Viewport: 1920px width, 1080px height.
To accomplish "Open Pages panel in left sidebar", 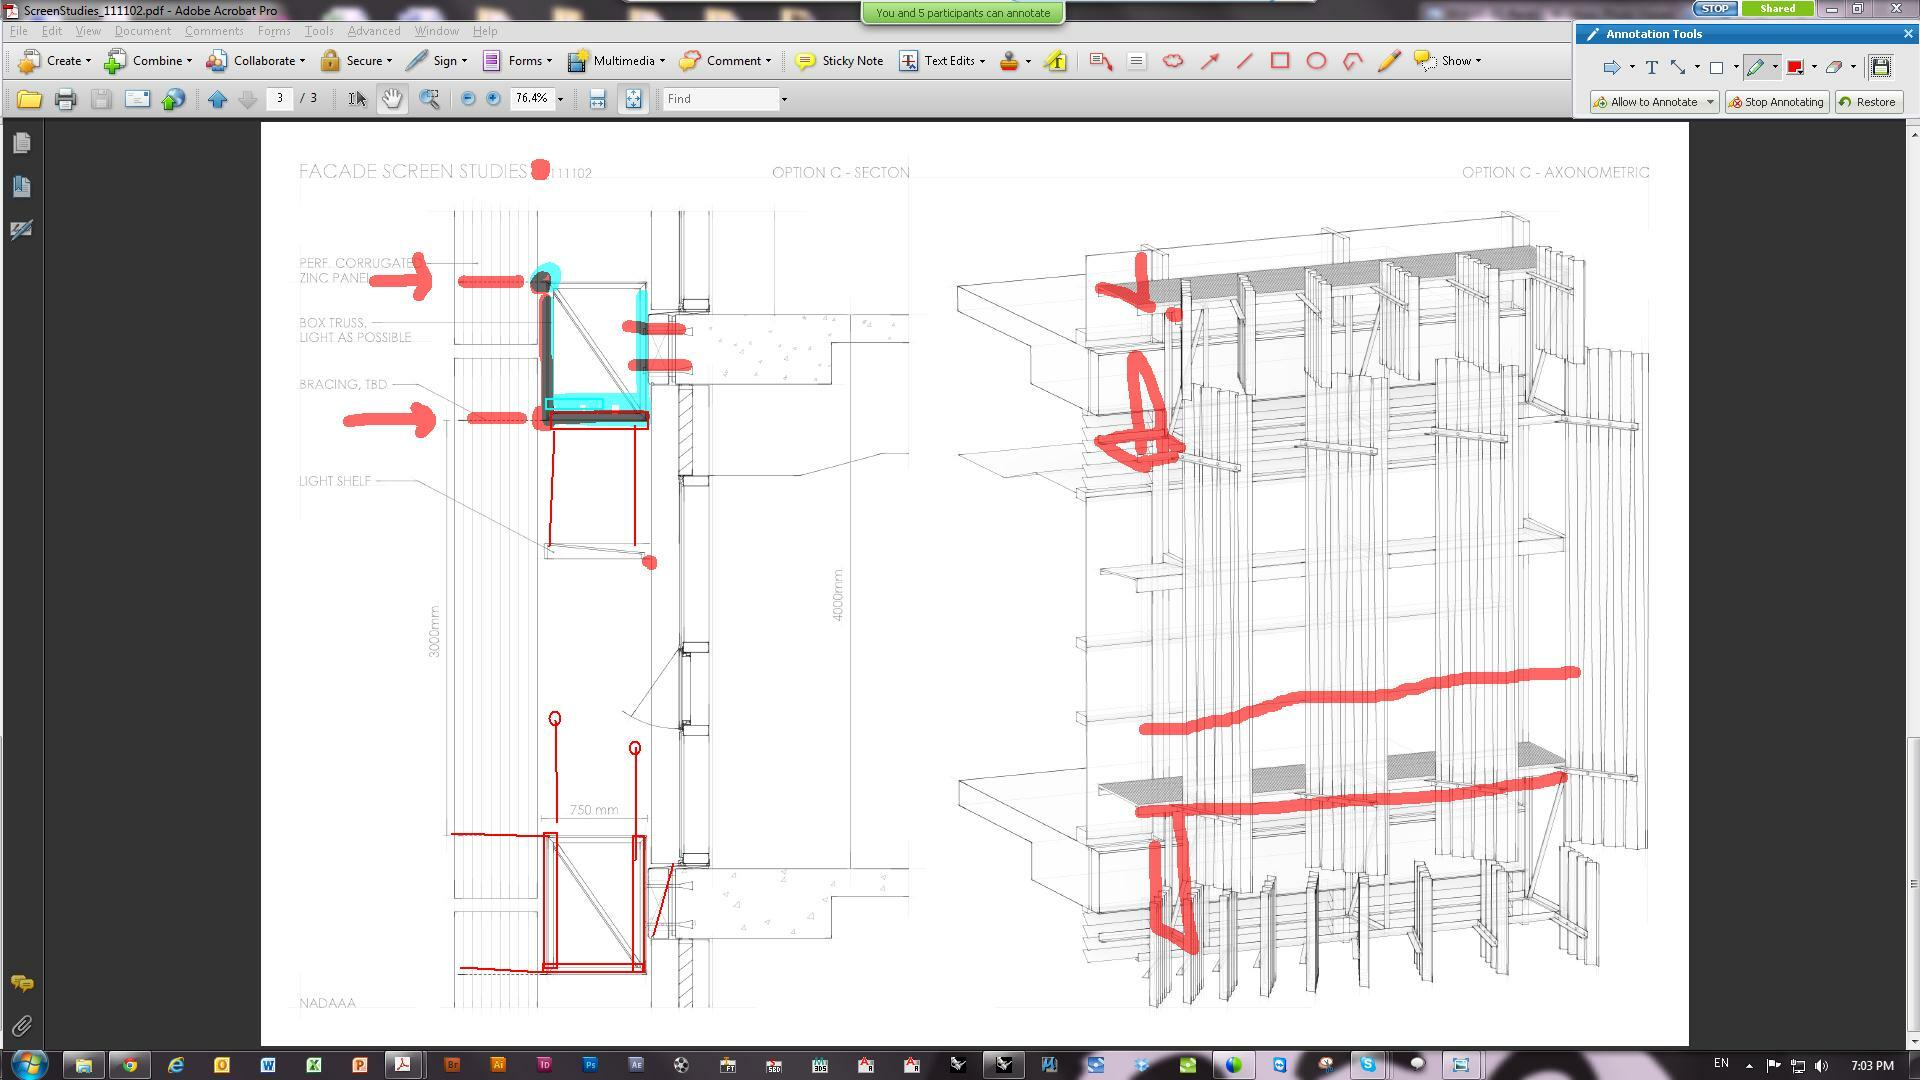I will [21, 143].
